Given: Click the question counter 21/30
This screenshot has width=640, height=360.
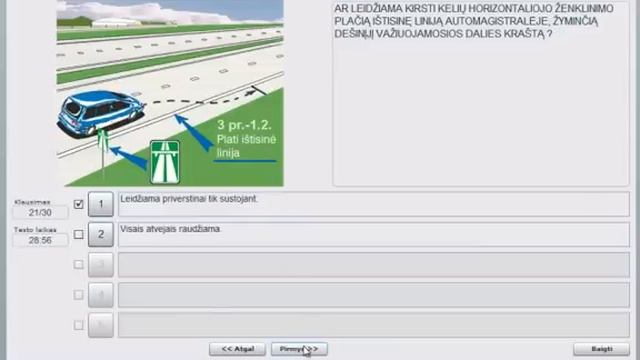Looking at the screenshot, I should [x=40, y=212].
